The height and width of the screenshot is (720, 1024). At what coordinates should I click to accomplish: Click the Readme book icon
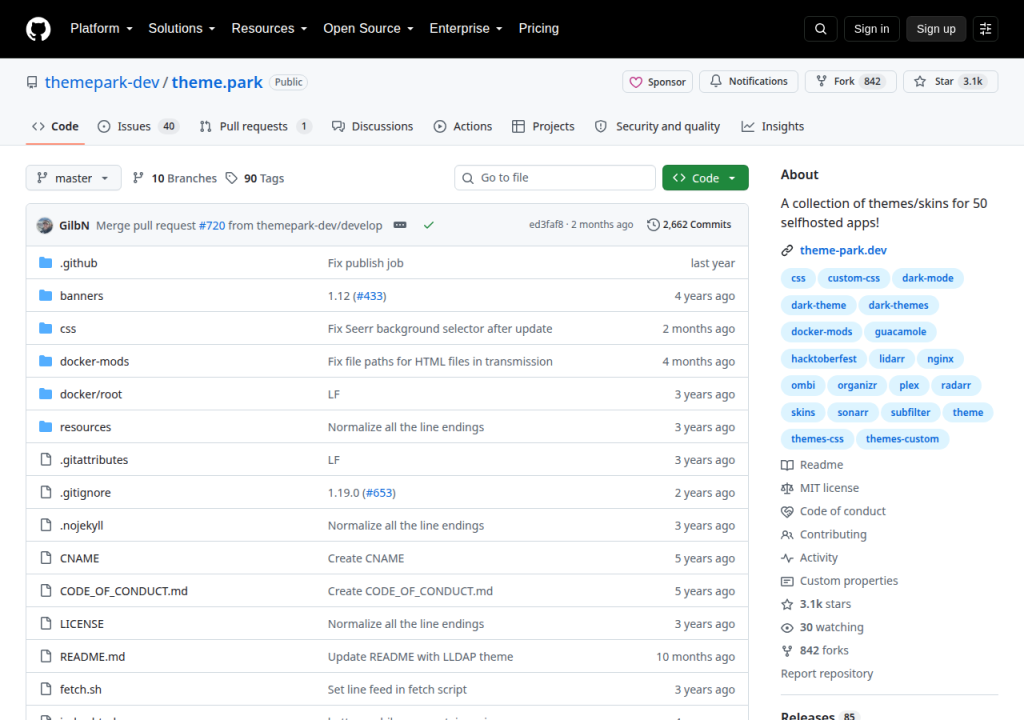click(787, 465)
